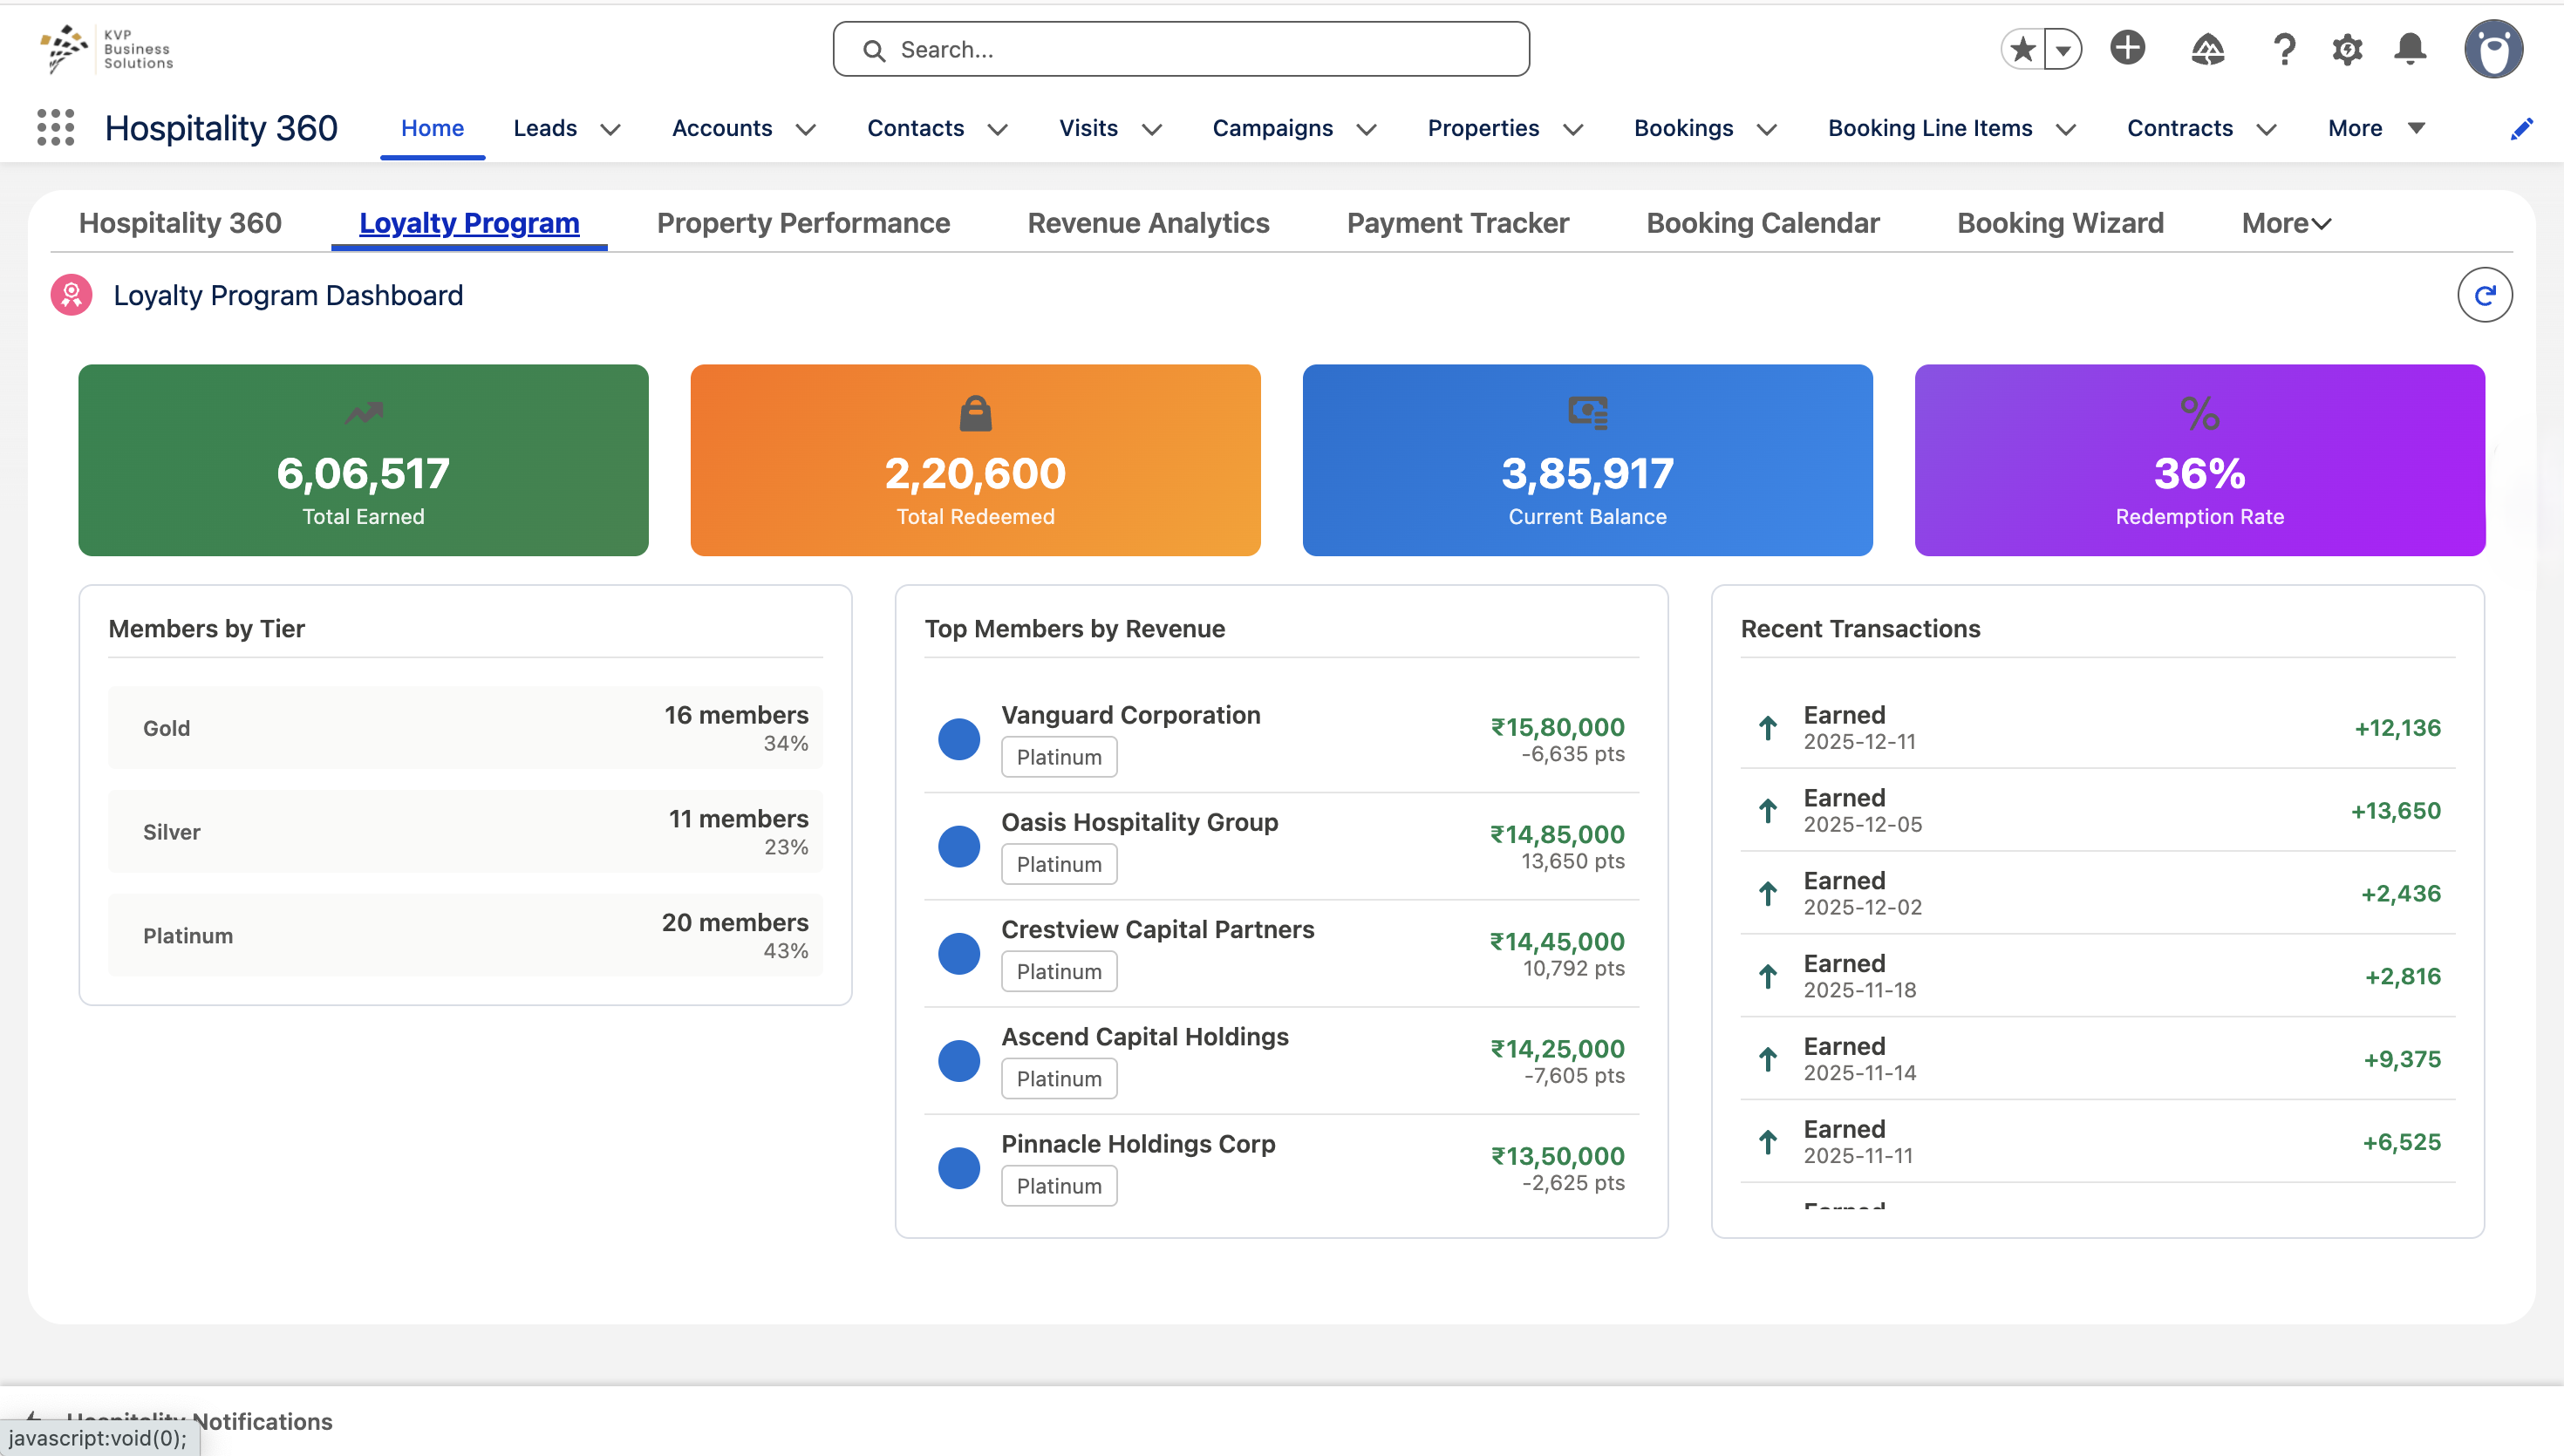Click the edit navigation pencil icon
2564x1456 pixels.
2521,128
